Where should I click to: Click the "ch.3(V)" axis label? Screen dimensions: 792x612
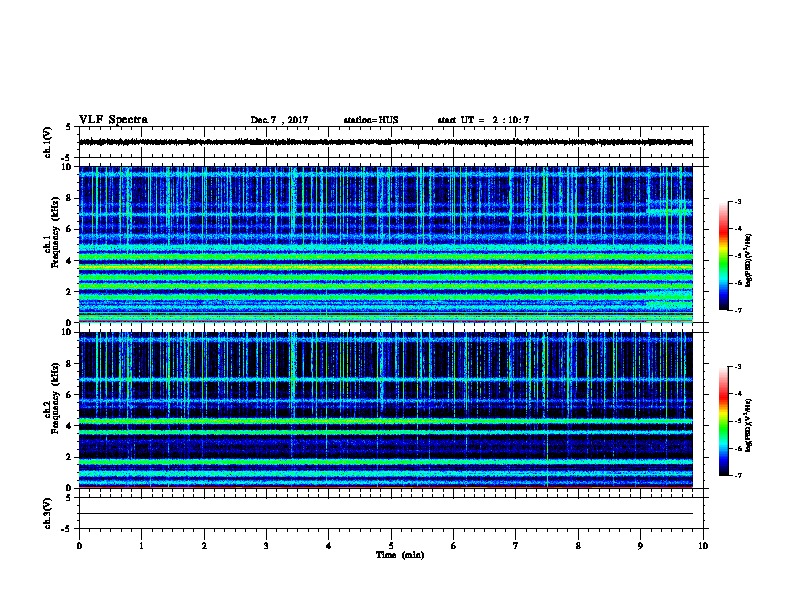48,513
